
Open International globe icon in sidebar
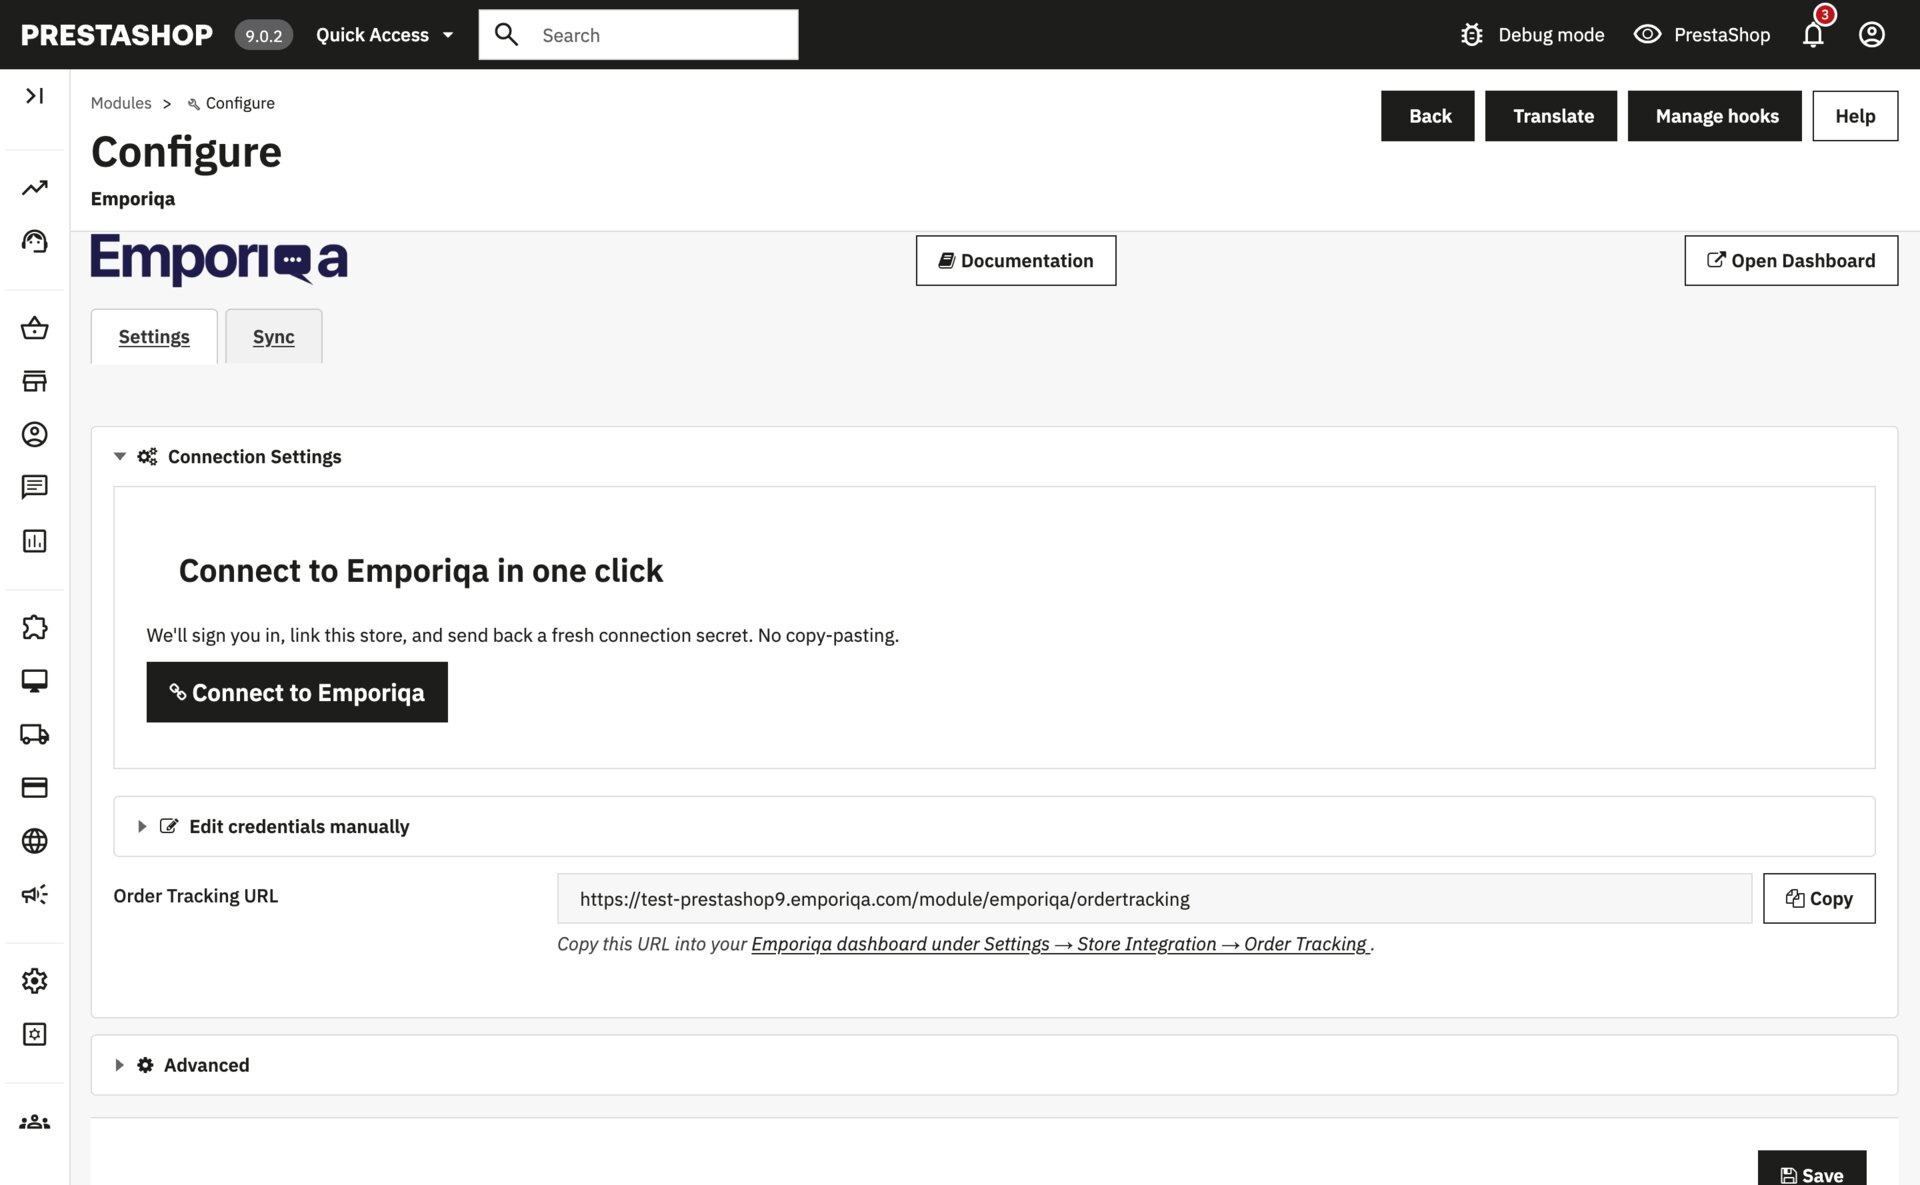tap(35, 841)
